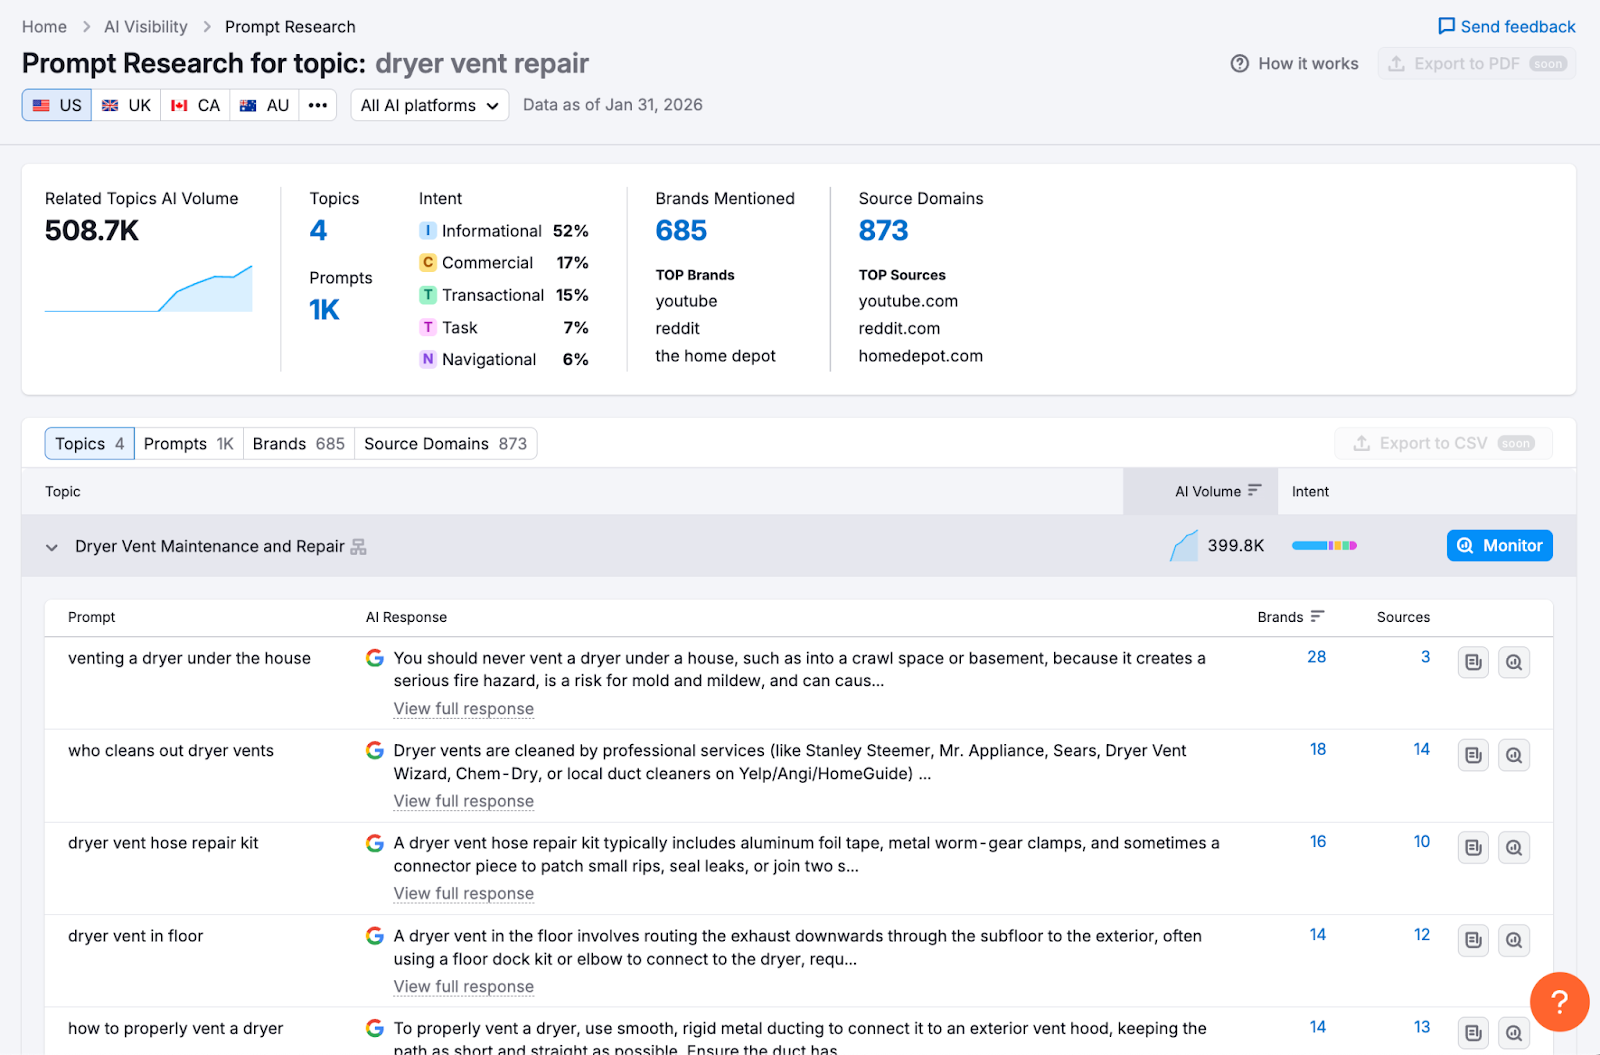Click the intent distribution color bar
The image size is (1600, 1055).
[x=1324, y=546]
